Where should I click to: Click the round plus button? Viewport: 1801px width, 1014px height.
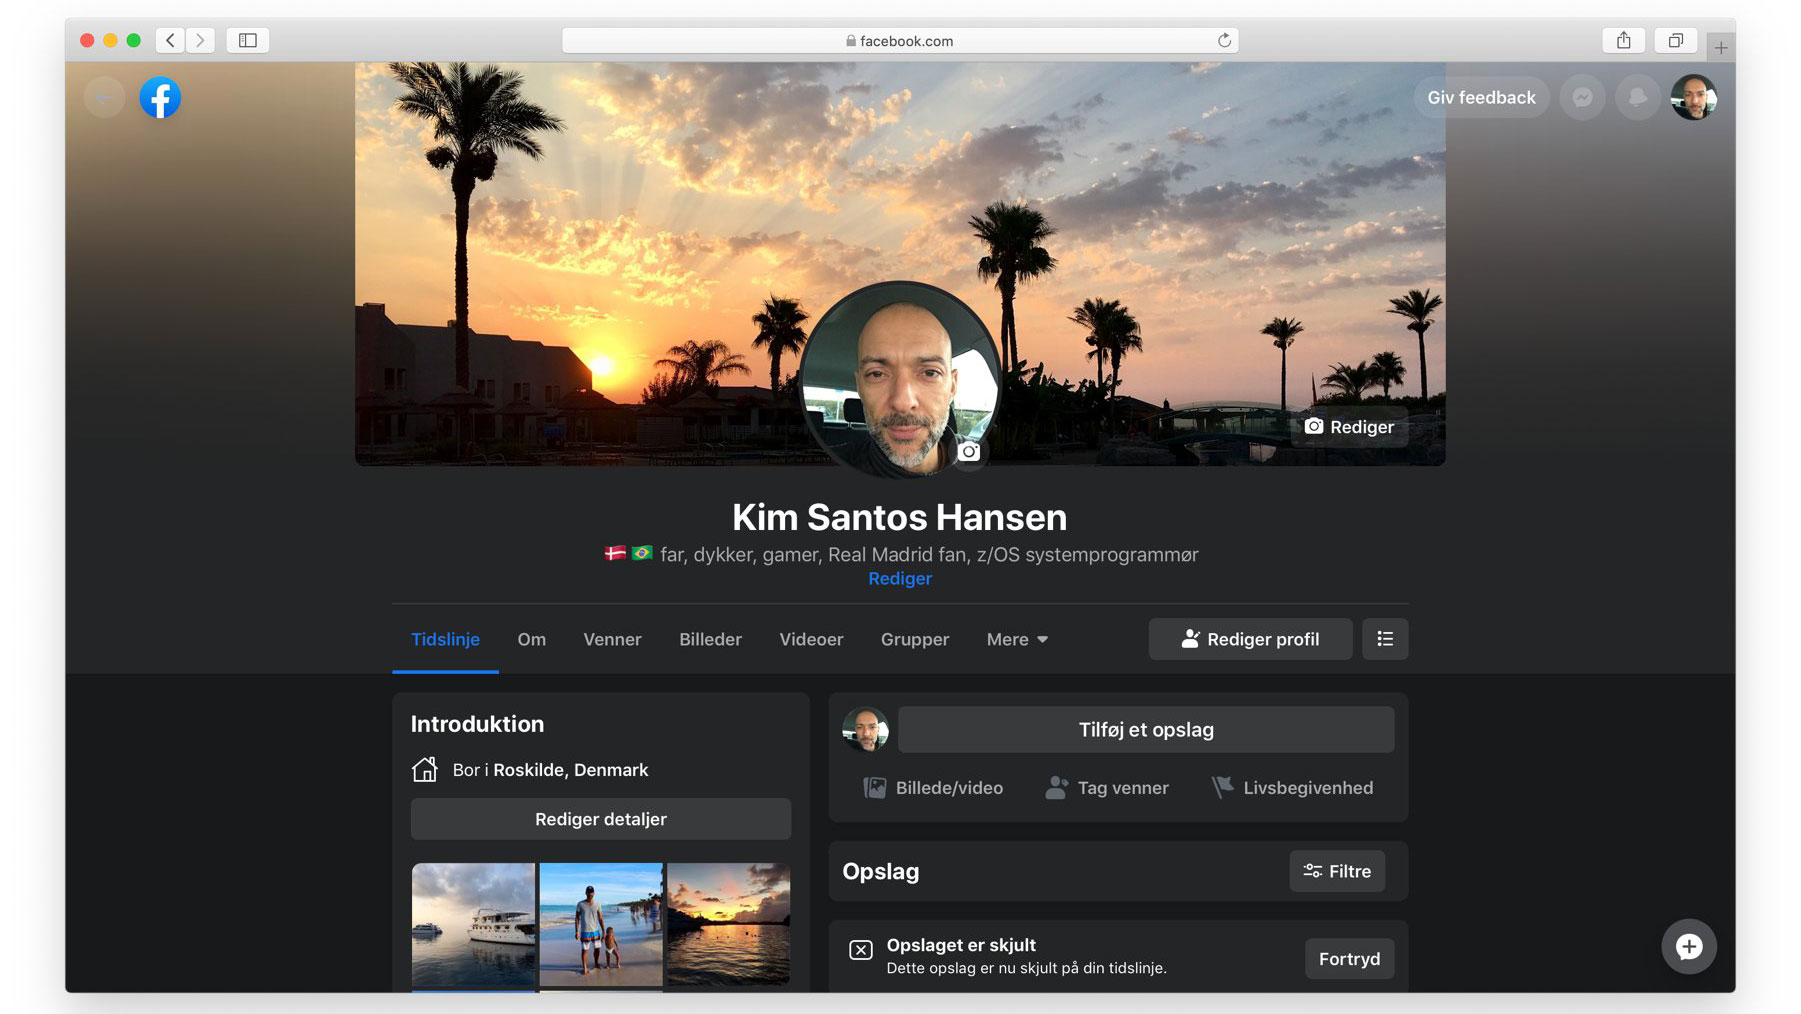[x=1688, y=946]
